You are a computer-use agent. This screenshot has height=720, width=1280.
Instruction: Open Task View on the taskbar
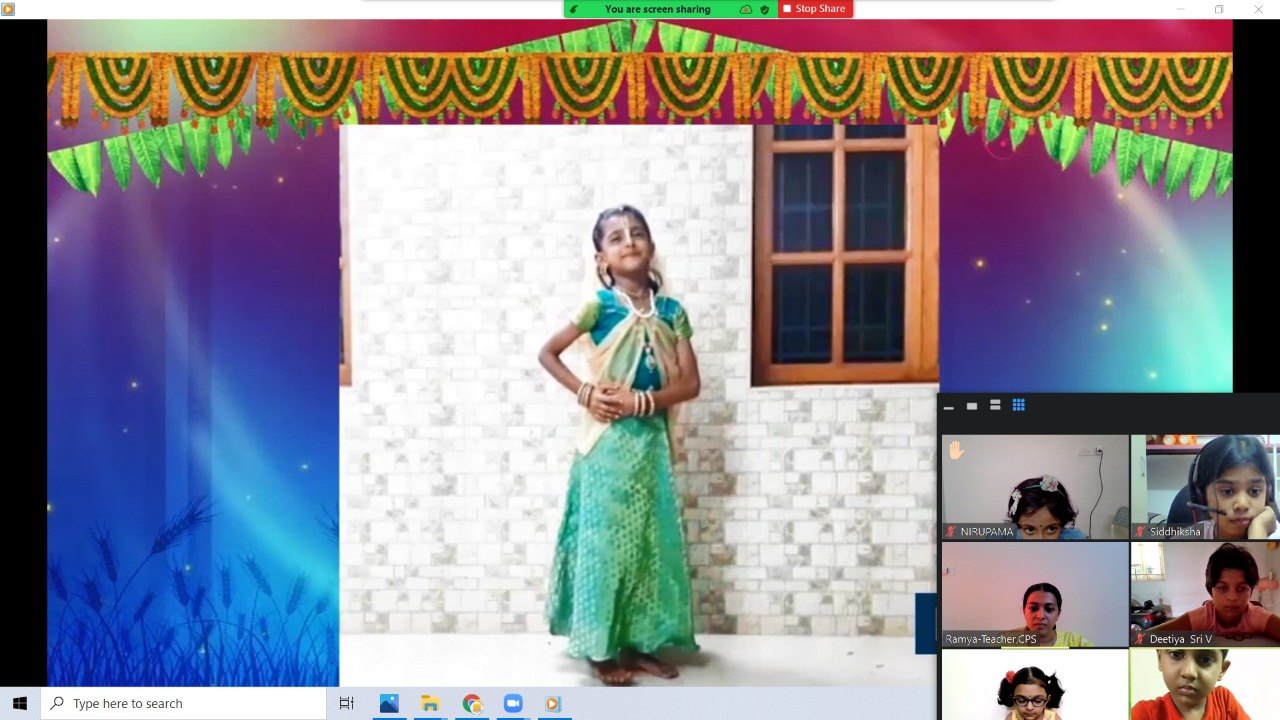(347, 704)
